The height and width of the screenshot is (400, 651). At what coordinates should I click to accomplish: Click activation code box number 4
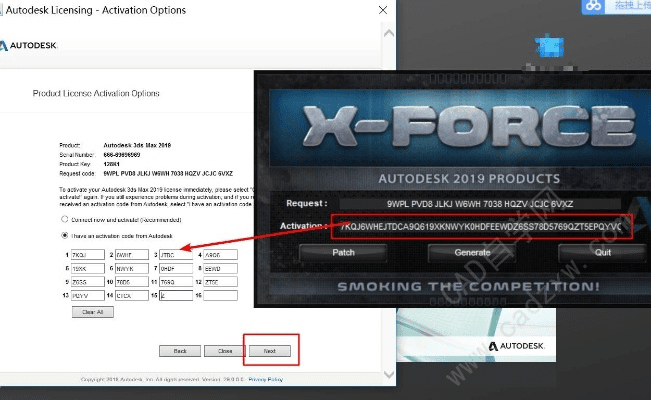tap(220, 255)
